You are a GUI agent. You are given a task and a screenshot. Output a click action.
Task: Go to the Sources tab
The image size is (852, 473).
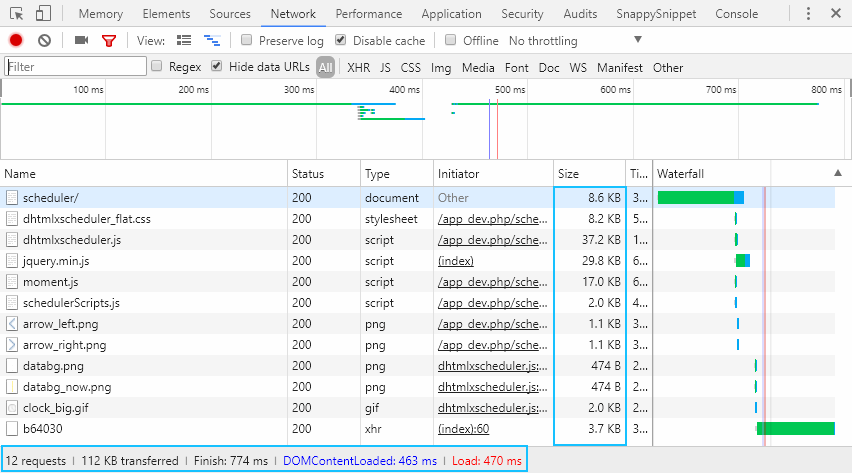230,14
